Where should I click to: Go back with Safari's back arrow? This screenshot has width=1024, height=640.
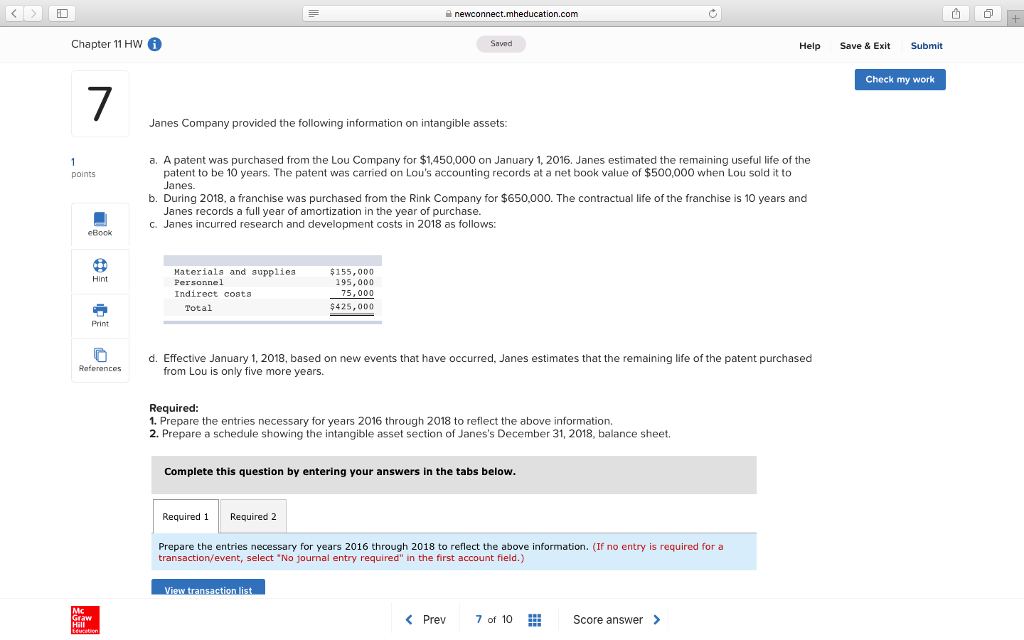tap(14, 13)
